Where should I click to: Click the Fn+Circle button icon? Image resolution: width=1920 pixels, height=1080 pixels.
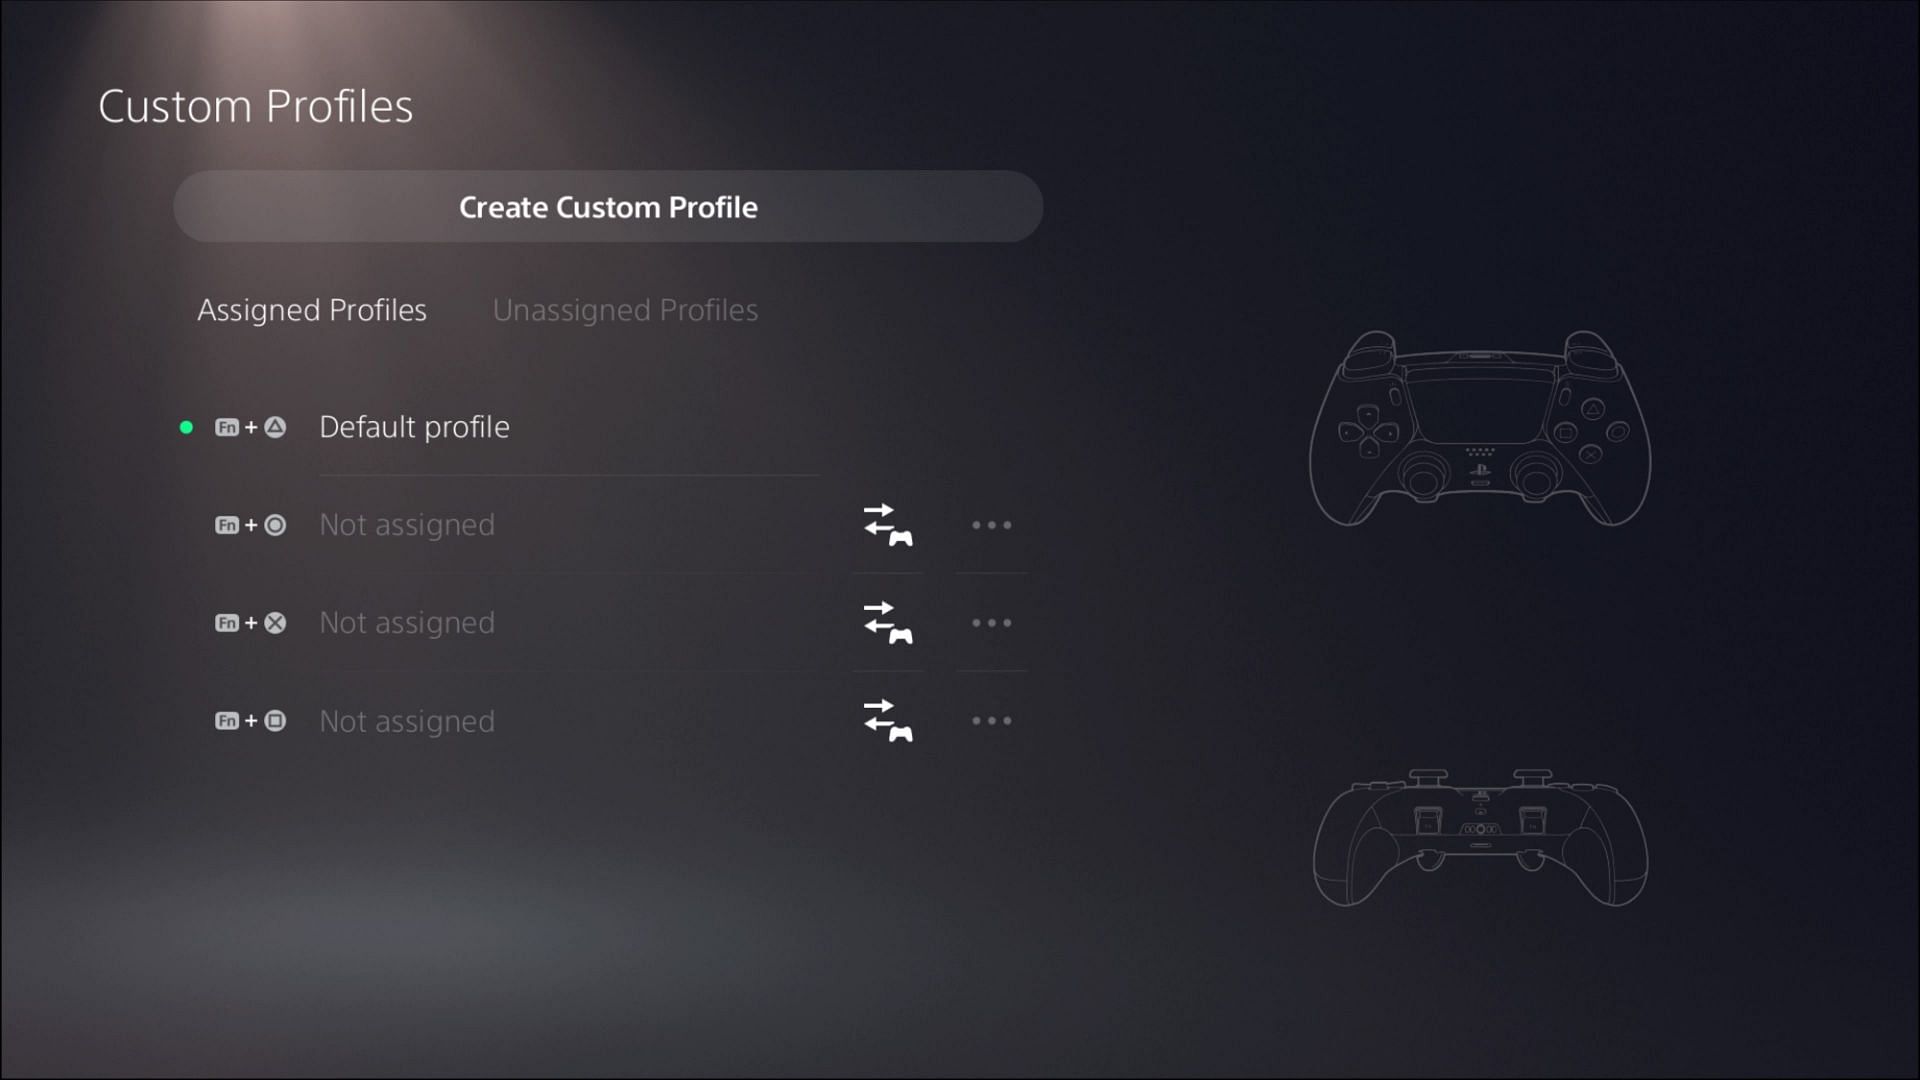point(249,524)
